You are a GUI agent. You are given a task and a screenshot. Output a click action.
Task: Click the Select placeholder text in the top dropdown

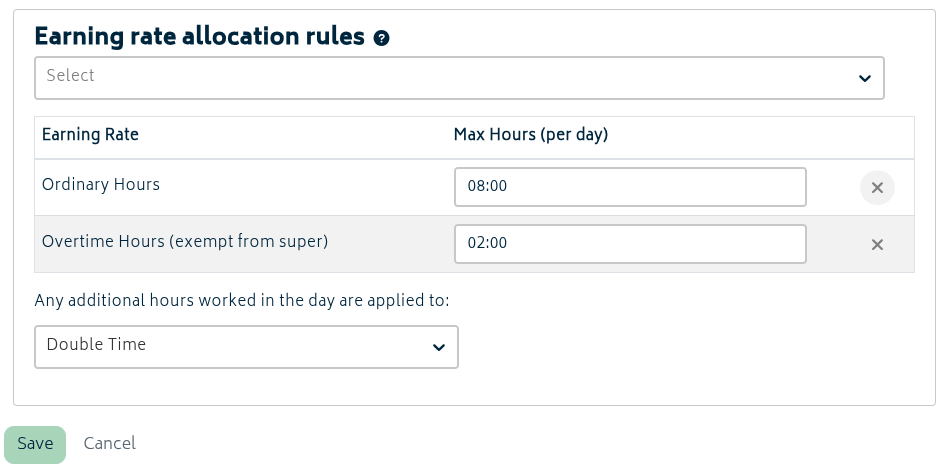tap(71, 76)
